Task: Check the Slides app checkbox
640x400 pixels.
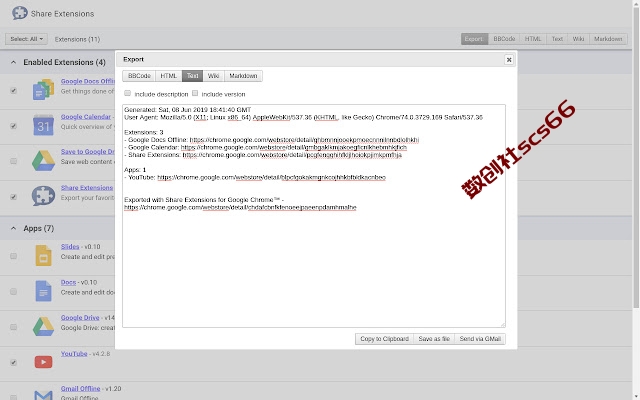Action: pos(13,256)
